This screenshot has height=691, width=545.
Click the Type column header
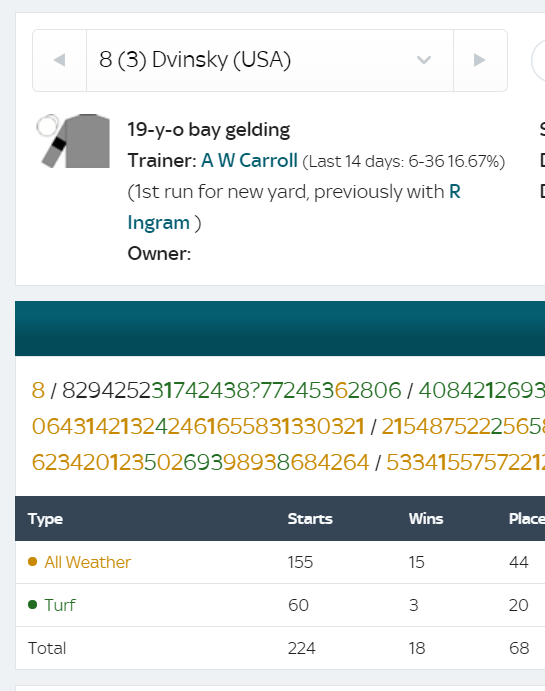point(45,519)
